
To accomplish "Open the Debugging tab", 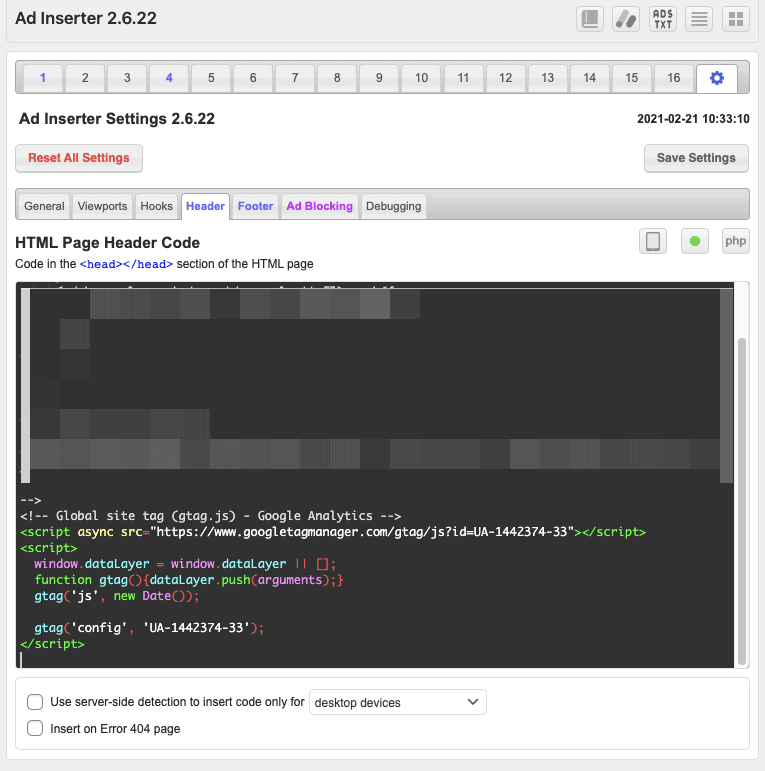I will pyautogui.click(x=393, y=206).
